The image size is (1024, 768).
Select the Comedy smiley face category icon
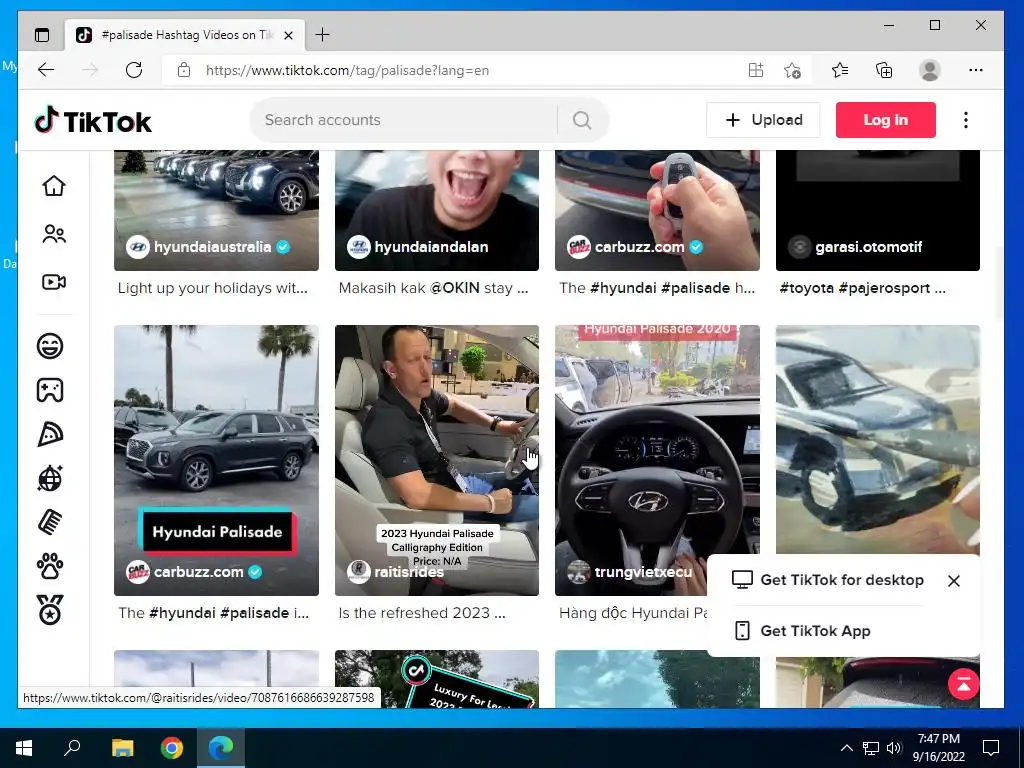(x=50, y=345)
